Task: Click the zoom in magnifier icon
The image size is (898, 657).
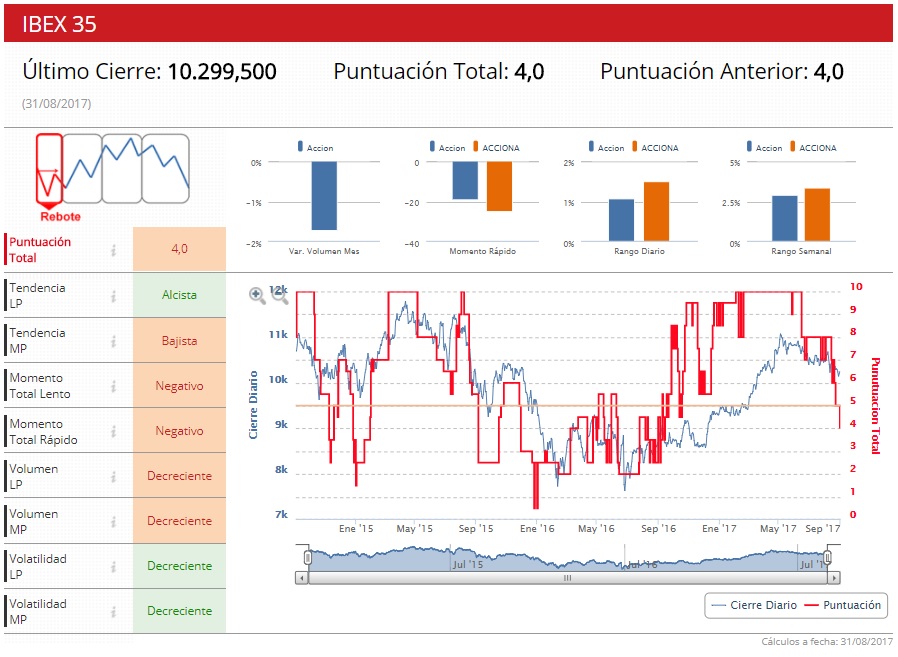Action: click(257, 296)
